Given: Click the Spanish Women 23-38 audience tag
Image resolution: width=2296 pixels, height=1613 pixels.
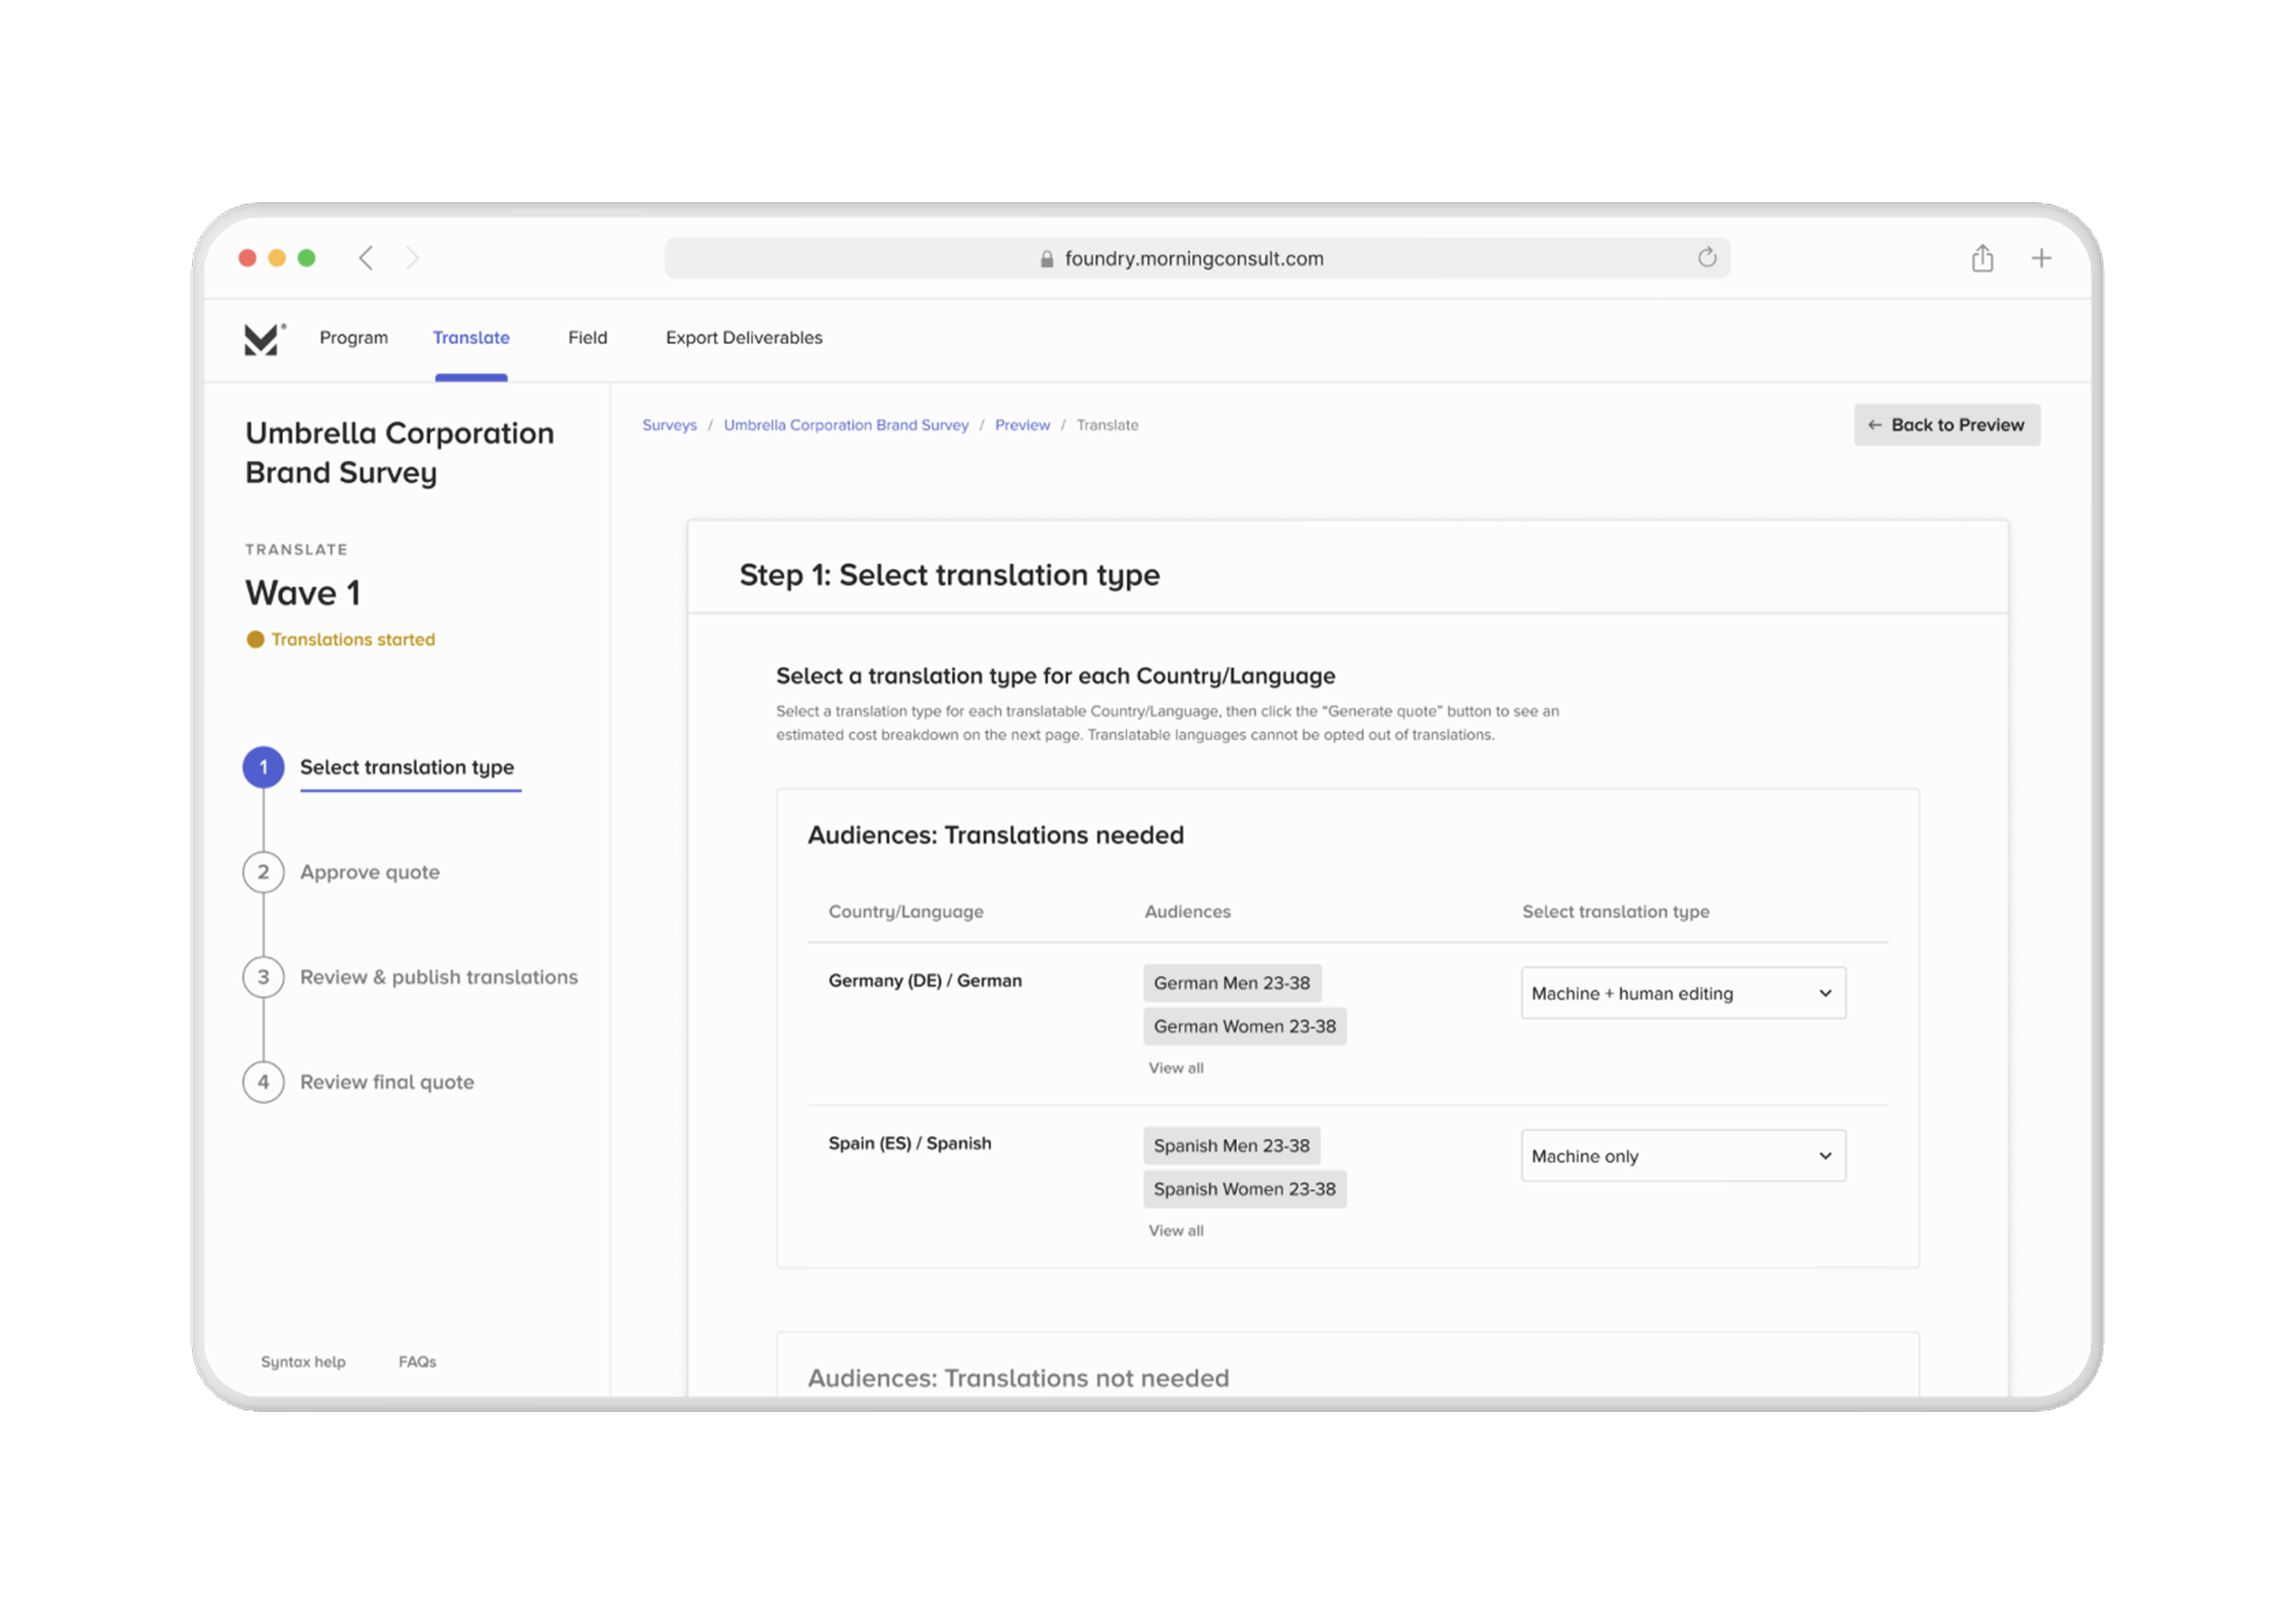Looking at the screenshot, I should pyautogui.click(x=1245, y=1189).
